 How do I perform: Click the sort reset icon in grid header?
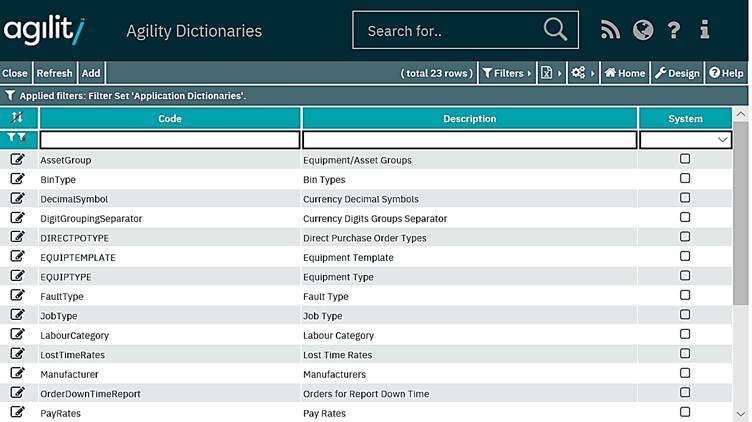(17, 118)
